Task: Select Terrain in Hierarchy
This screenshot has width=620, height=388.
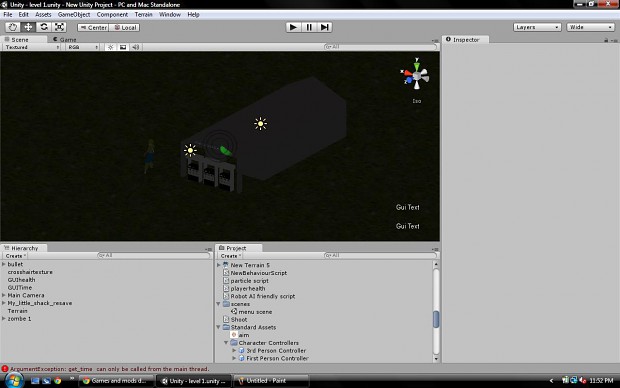Action: pyautogui.click(x=17, y=311)
